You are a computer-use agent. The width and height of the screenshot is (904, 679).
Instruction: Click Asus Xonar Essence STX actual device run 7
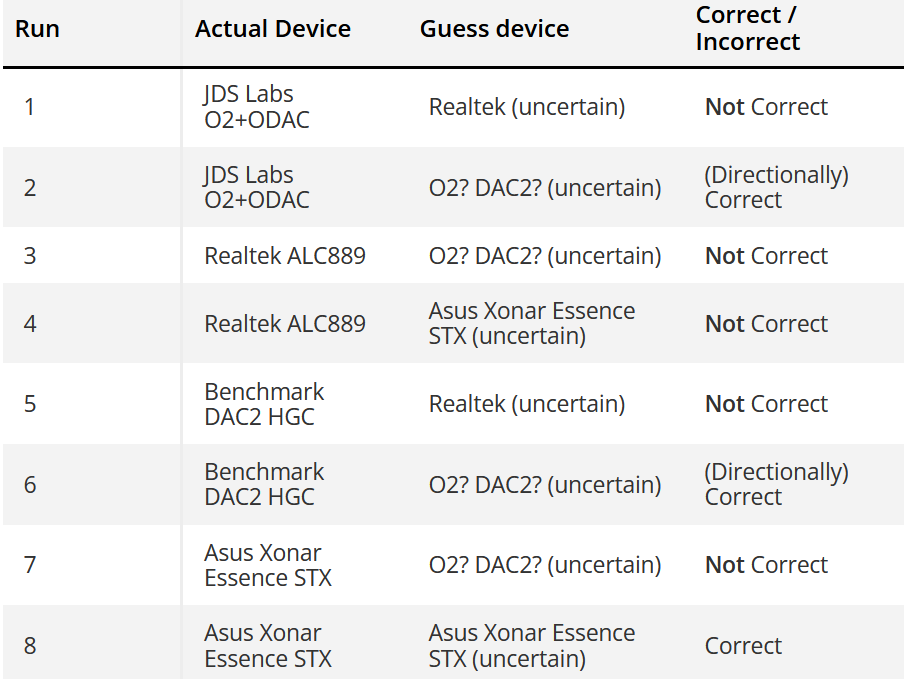point(268,565)
